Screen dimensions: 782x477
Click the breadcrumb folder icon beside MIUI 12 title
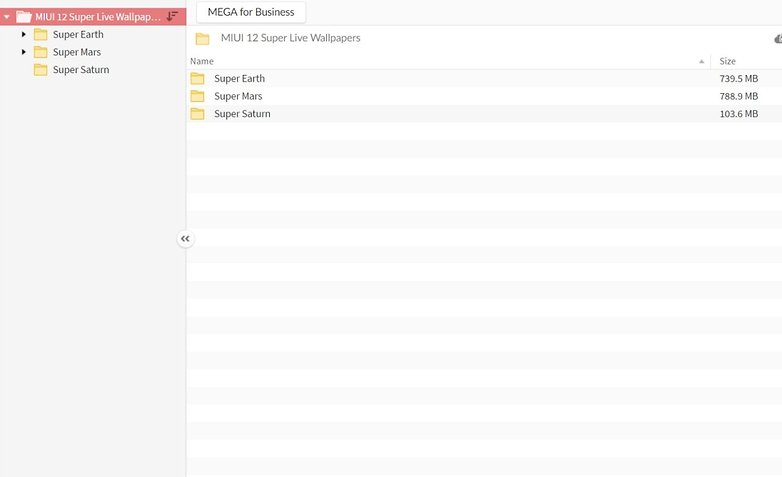[x=202, y=38]
